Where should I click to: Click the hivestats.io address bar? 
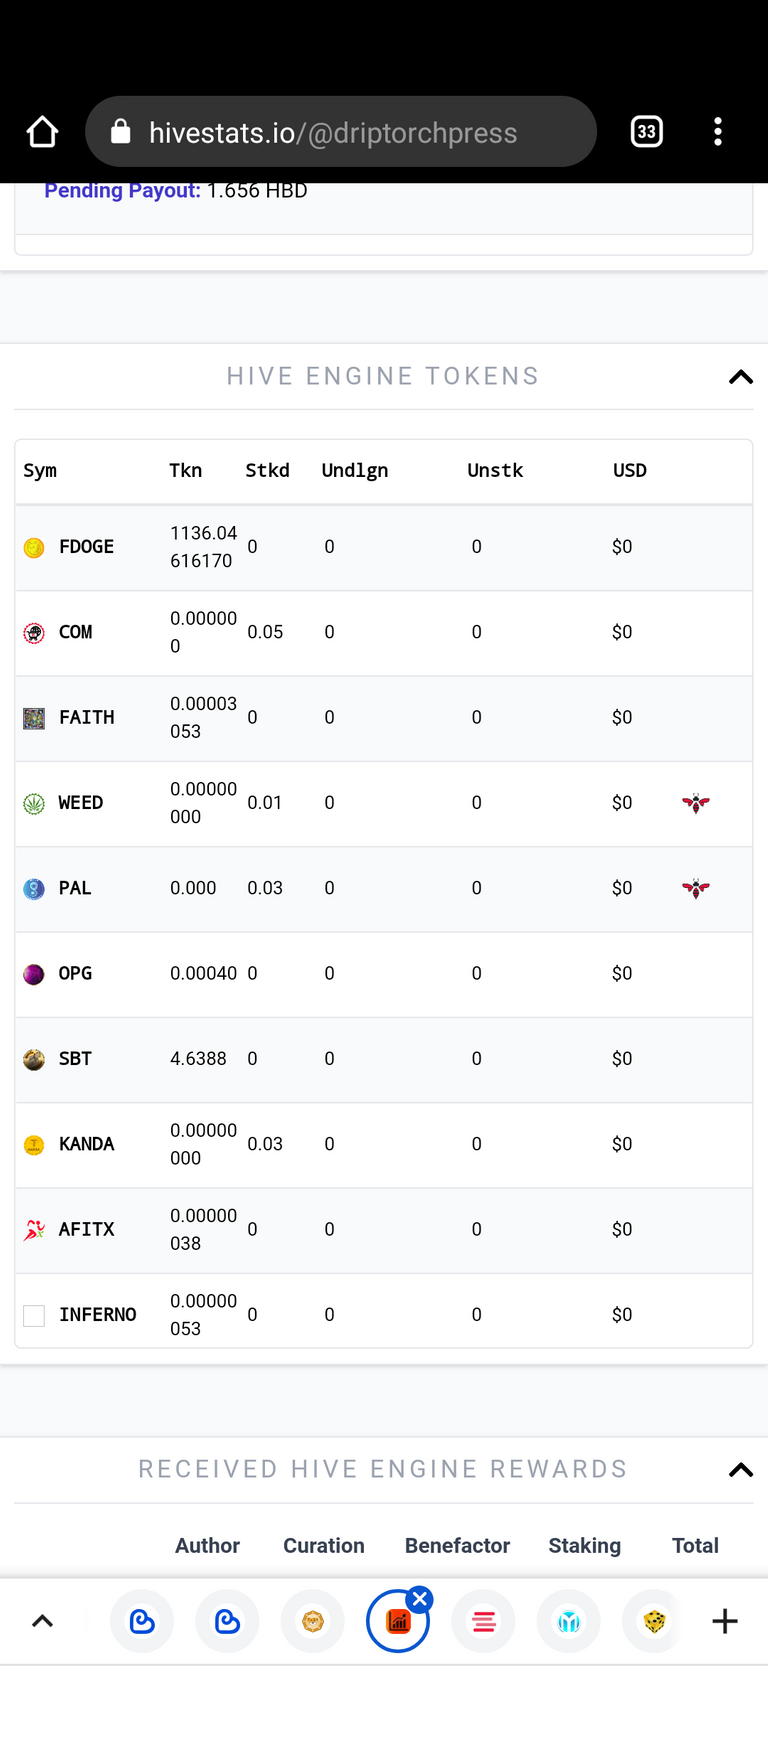tap(341, 132)
